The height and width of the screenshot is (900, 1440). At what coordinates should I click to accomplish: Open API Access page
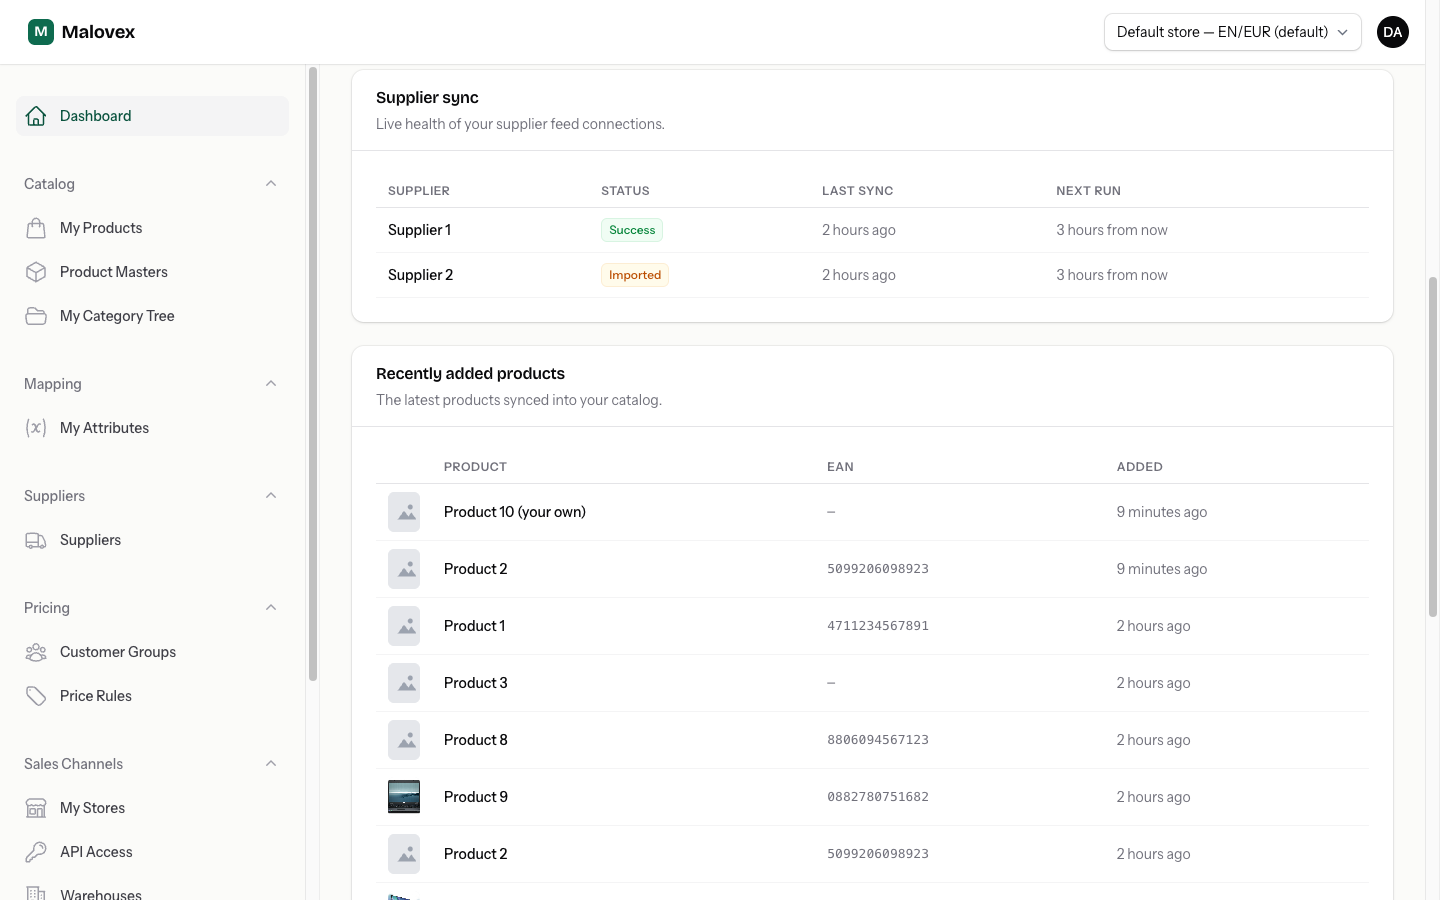tap(152, 852)
